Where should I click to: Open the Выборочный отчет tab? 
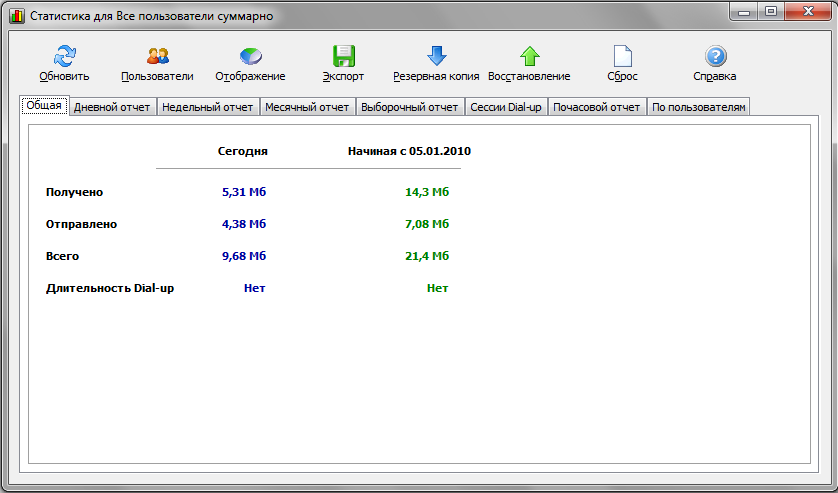tap(409, 107)
